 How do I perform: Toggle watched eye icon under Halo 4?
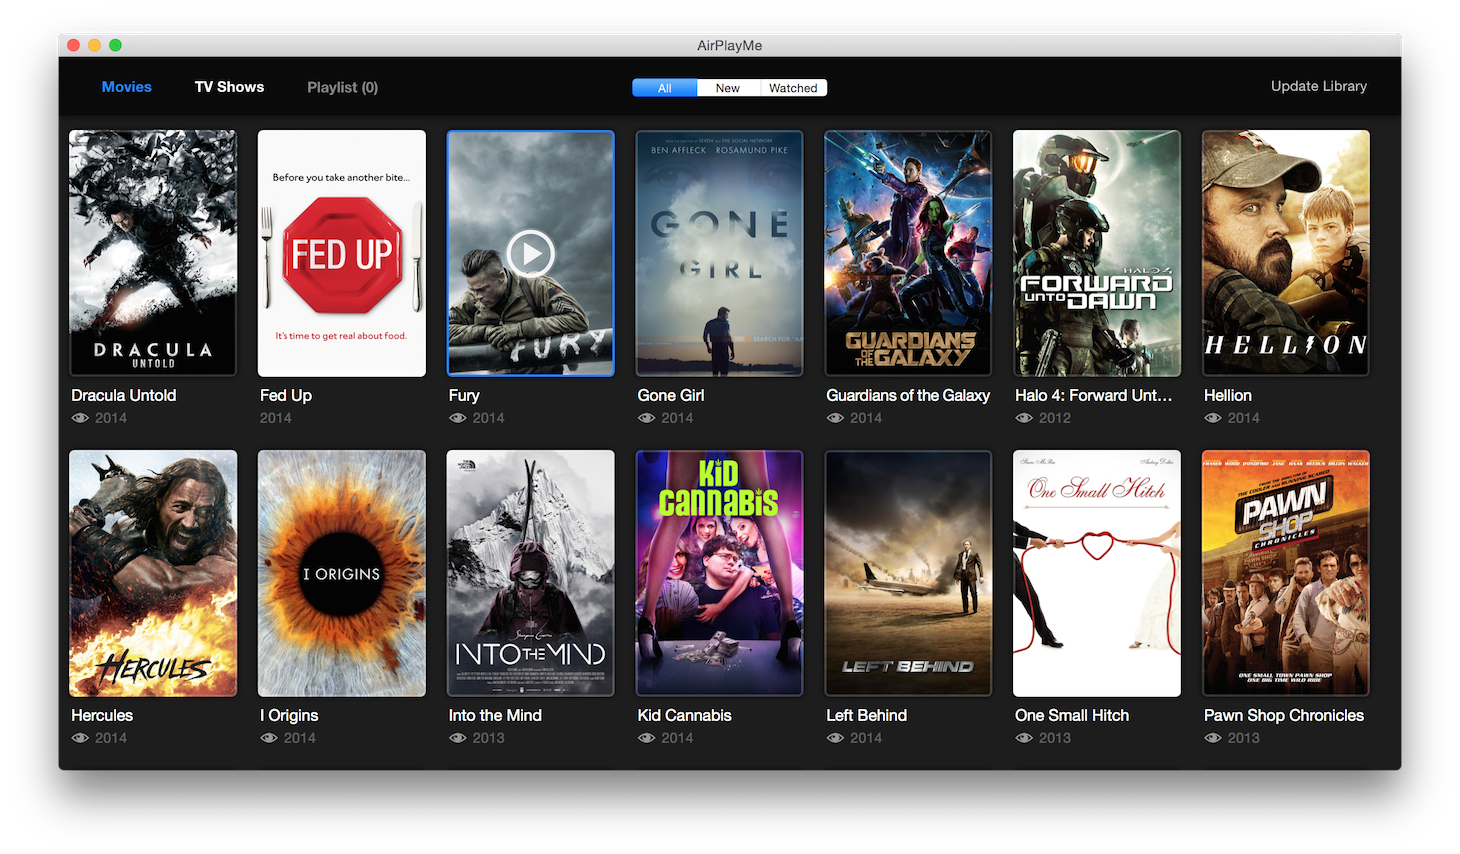[1024, 418]
